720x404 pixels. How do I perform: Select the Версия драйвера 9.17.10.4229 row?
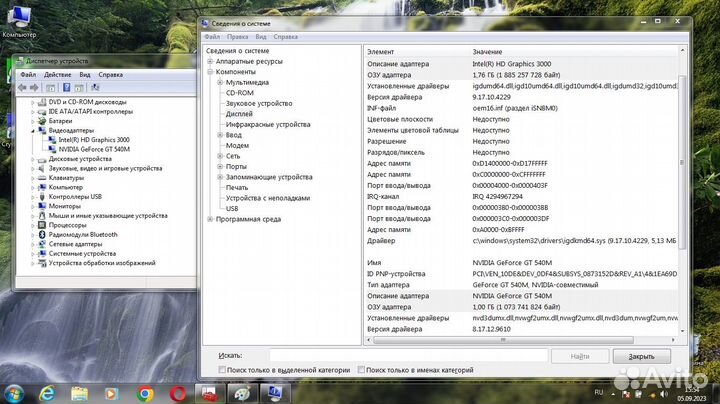coord(521,97)
